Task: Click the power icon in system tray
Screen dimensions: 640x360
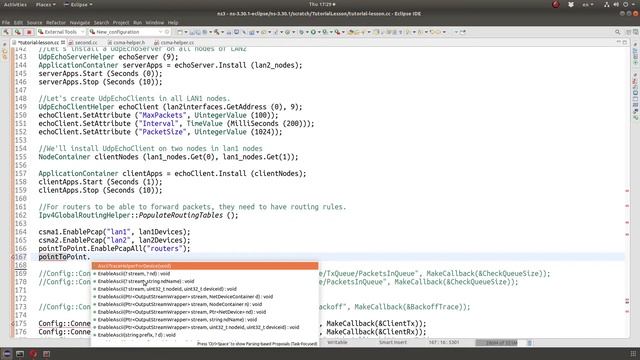Action: click(626, 4)
